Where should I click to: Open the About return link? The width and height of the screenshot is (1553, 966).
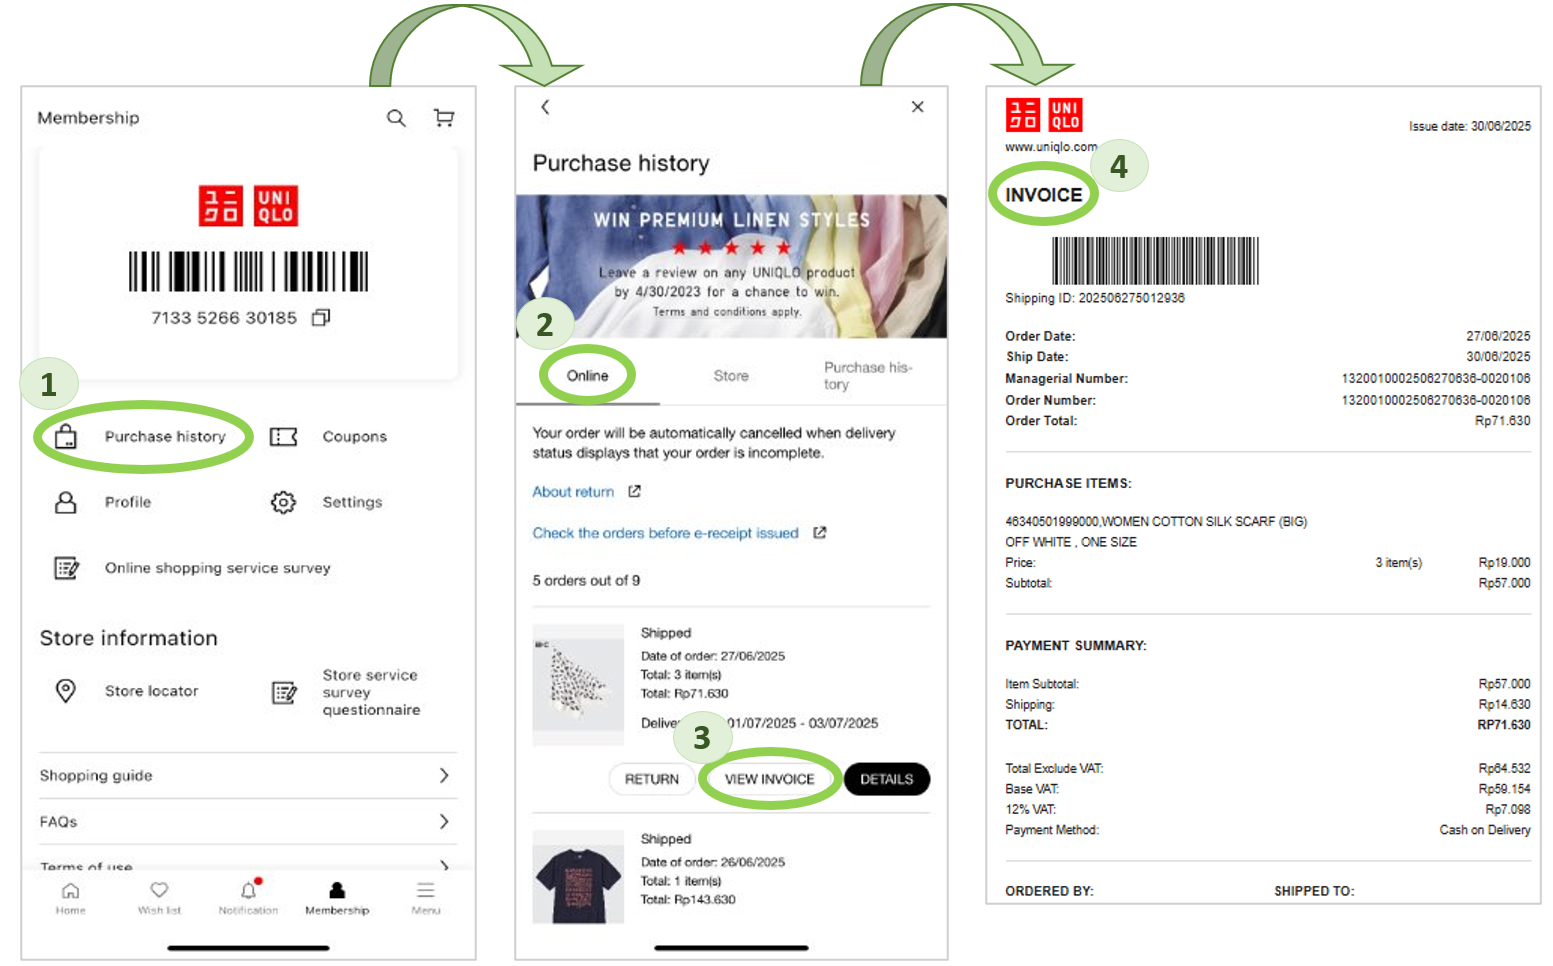[573, 492]
